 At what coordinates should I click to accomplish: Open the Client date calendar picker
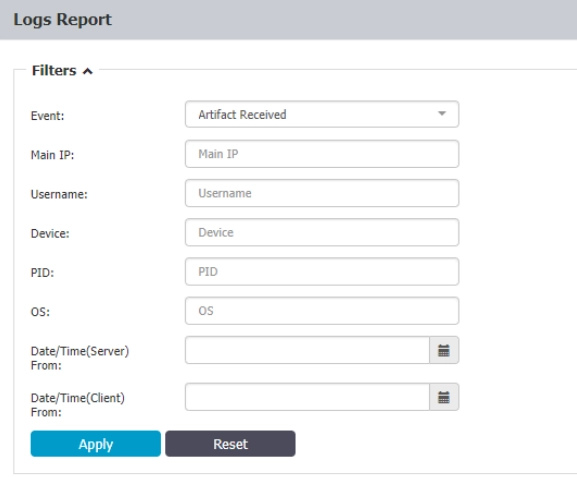(444, 397)
